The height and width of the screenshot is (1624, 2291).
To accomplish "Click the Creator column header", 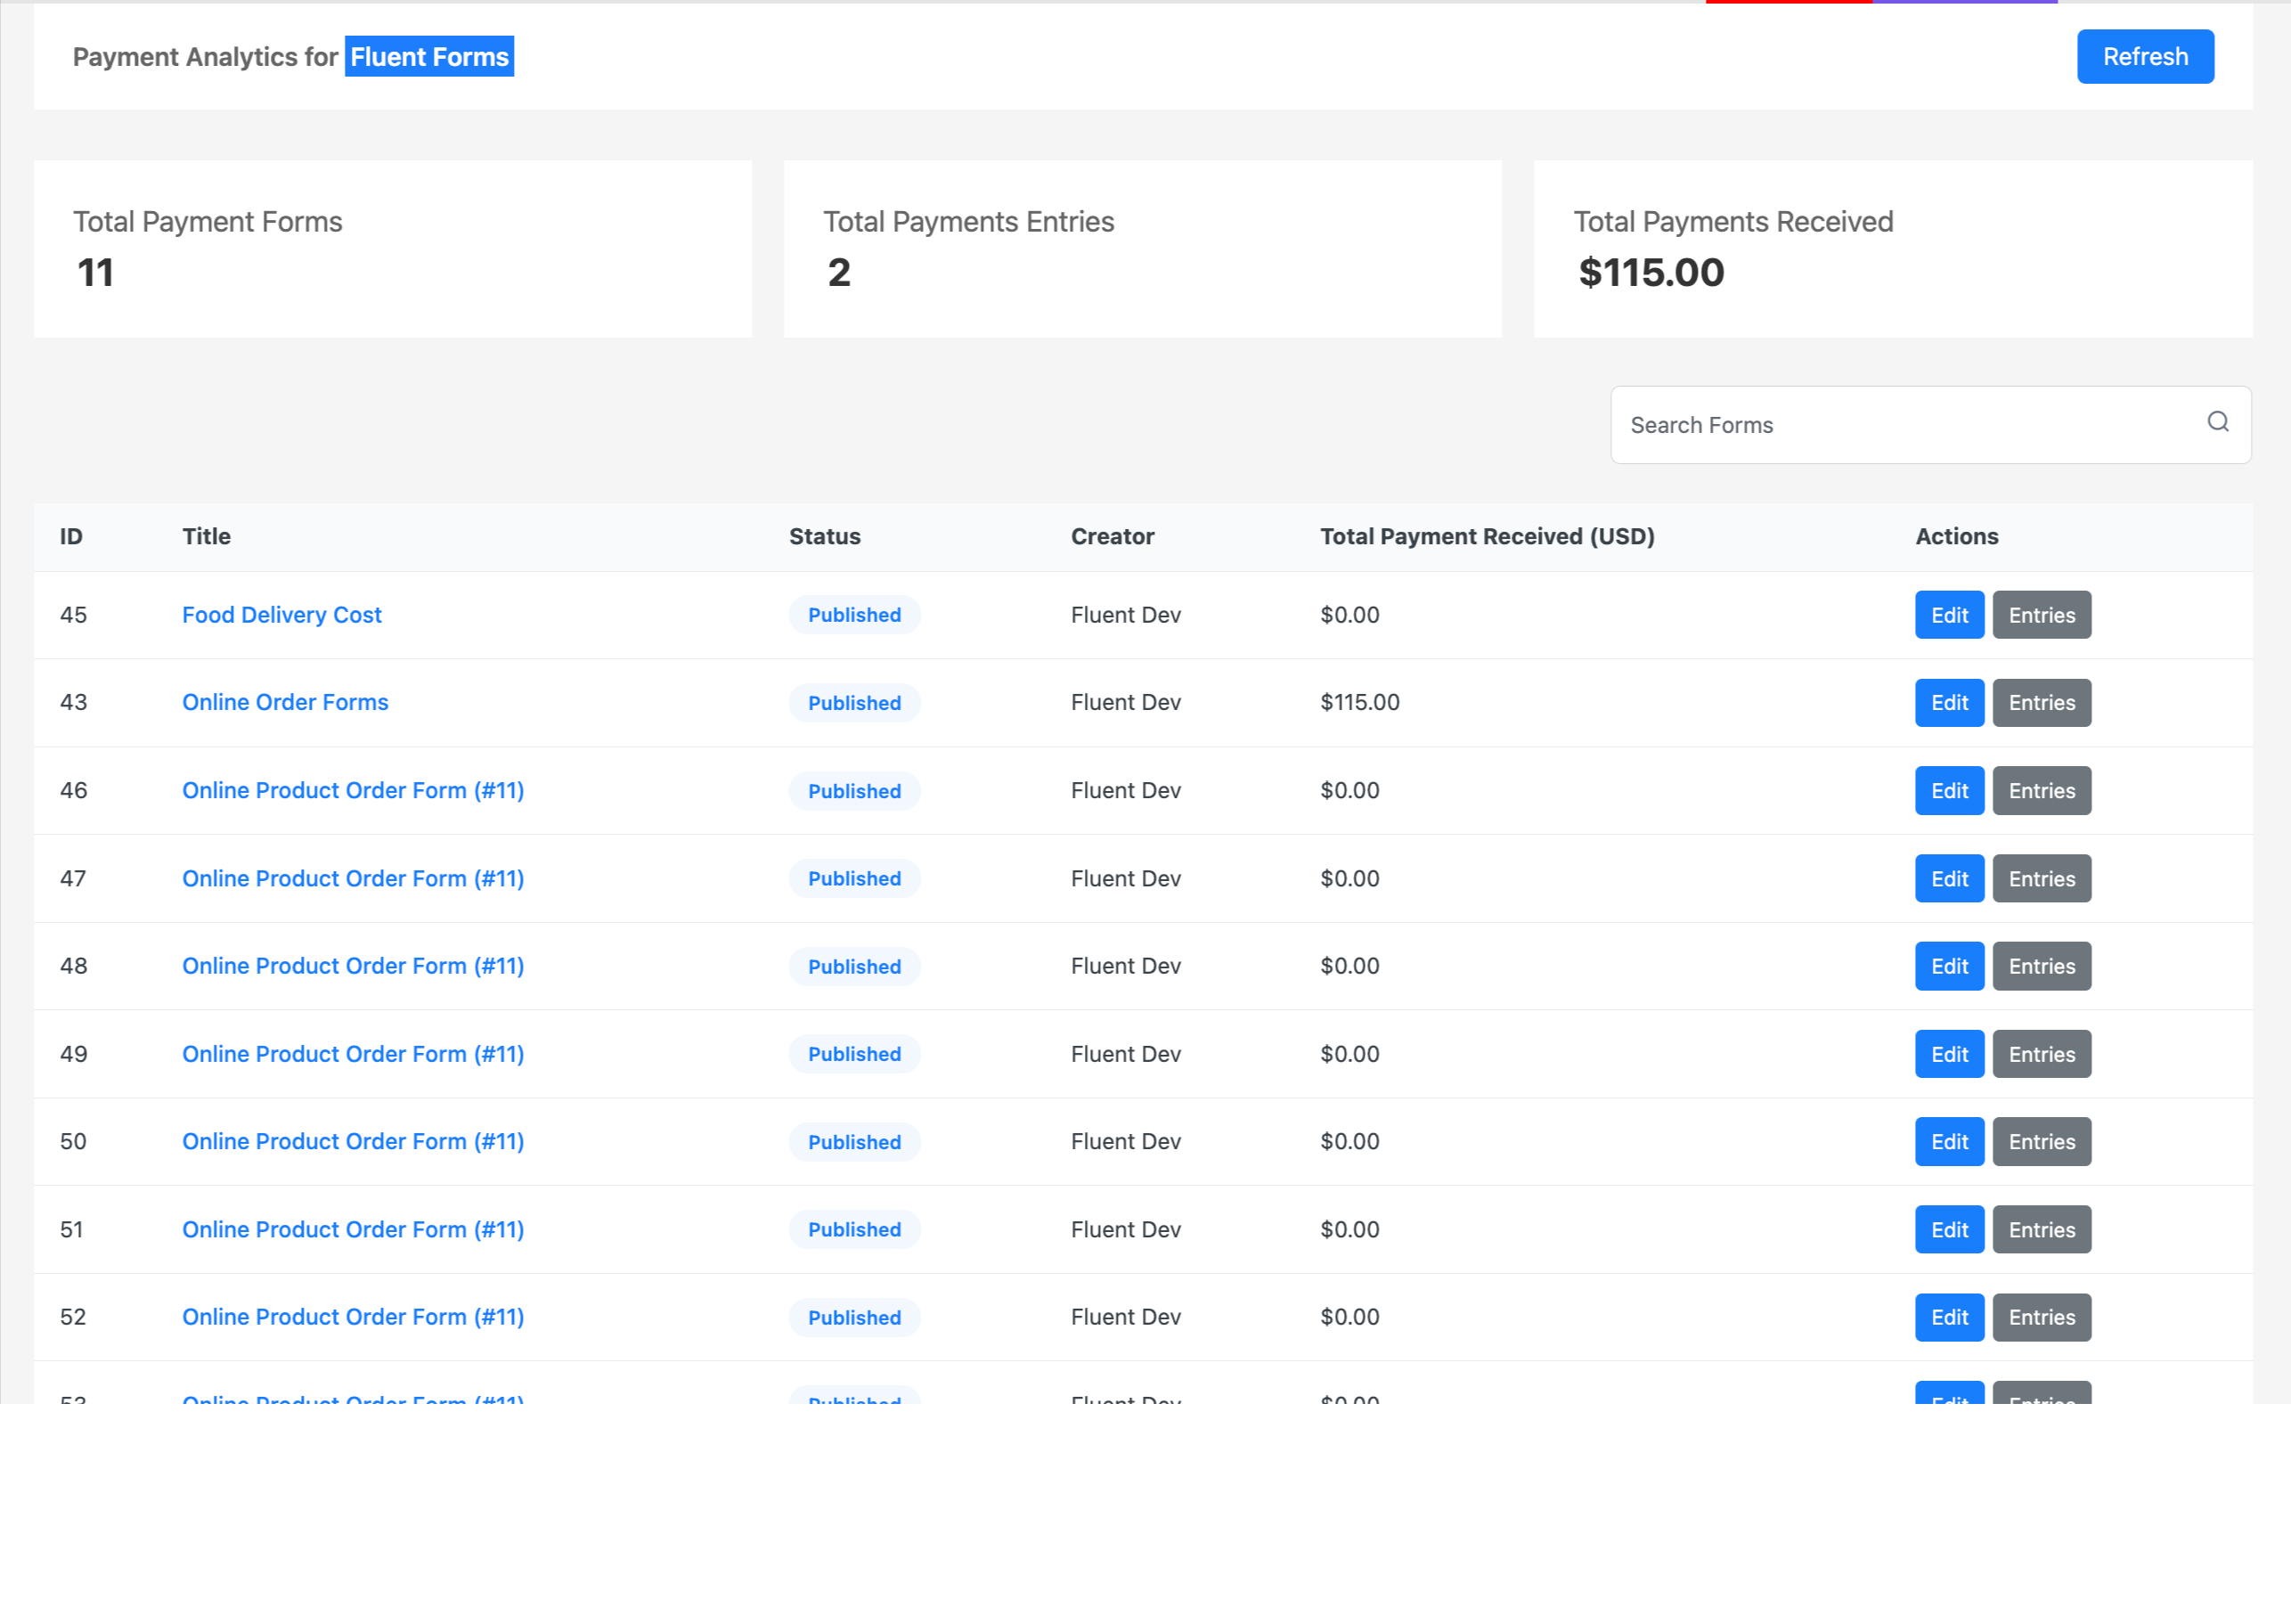I will (x=1112, y=536).
